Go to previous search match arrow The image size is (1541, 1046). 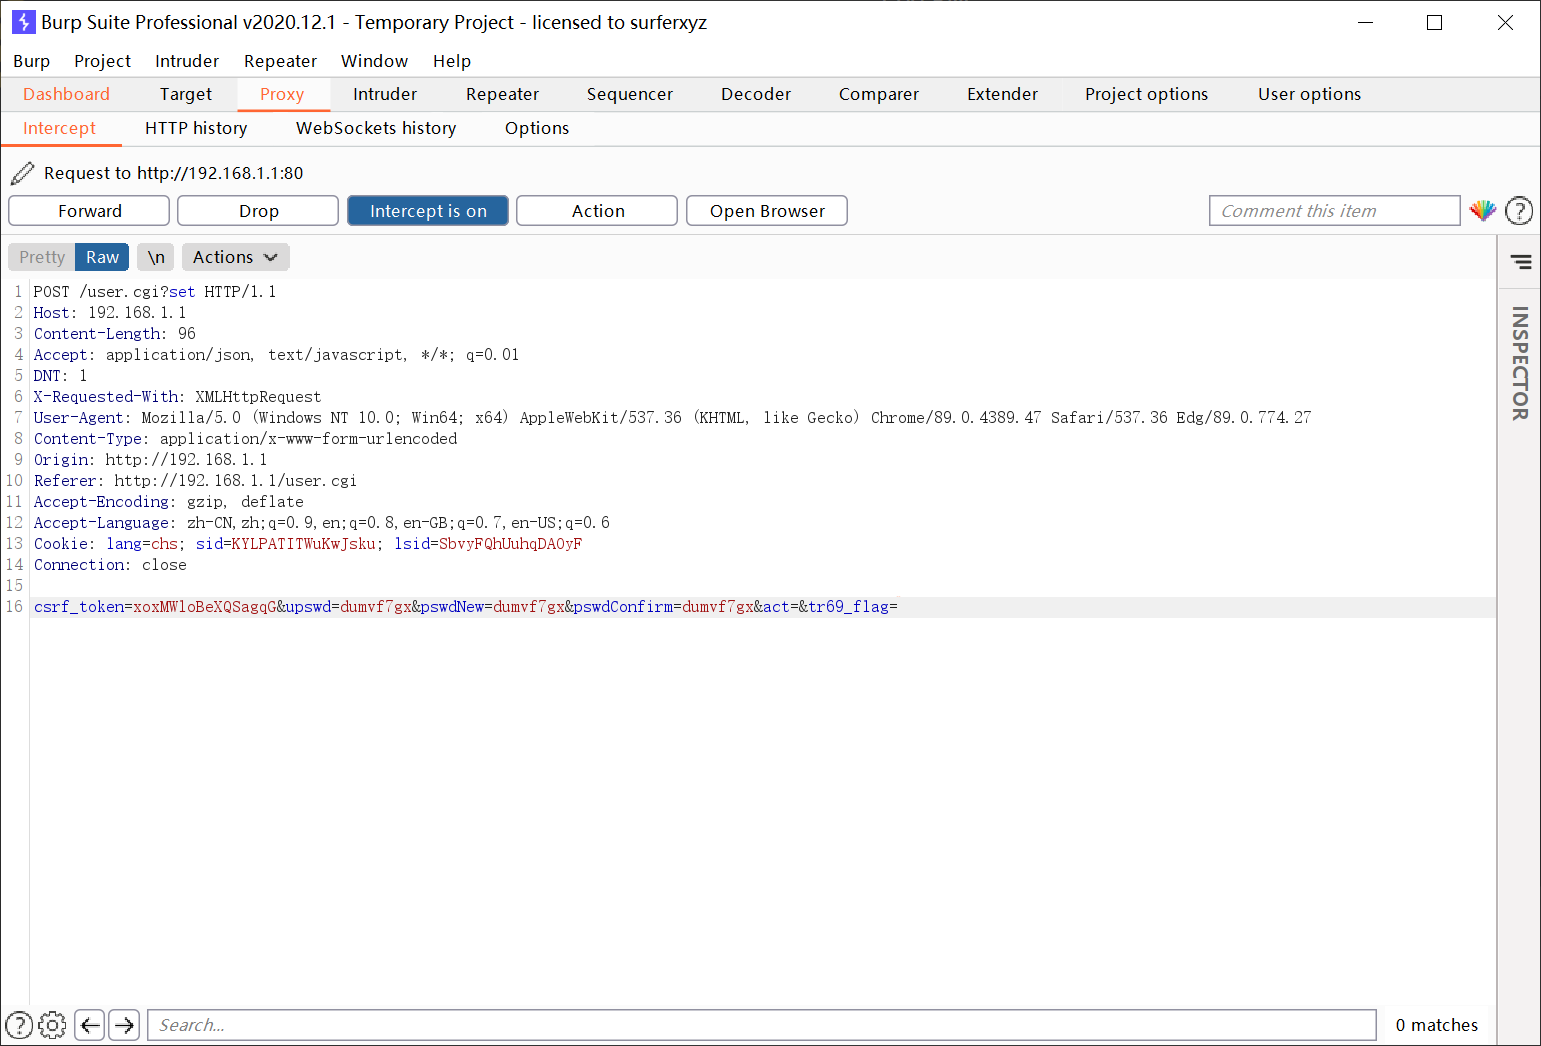pyautogui.click(x=90, y=1025)
